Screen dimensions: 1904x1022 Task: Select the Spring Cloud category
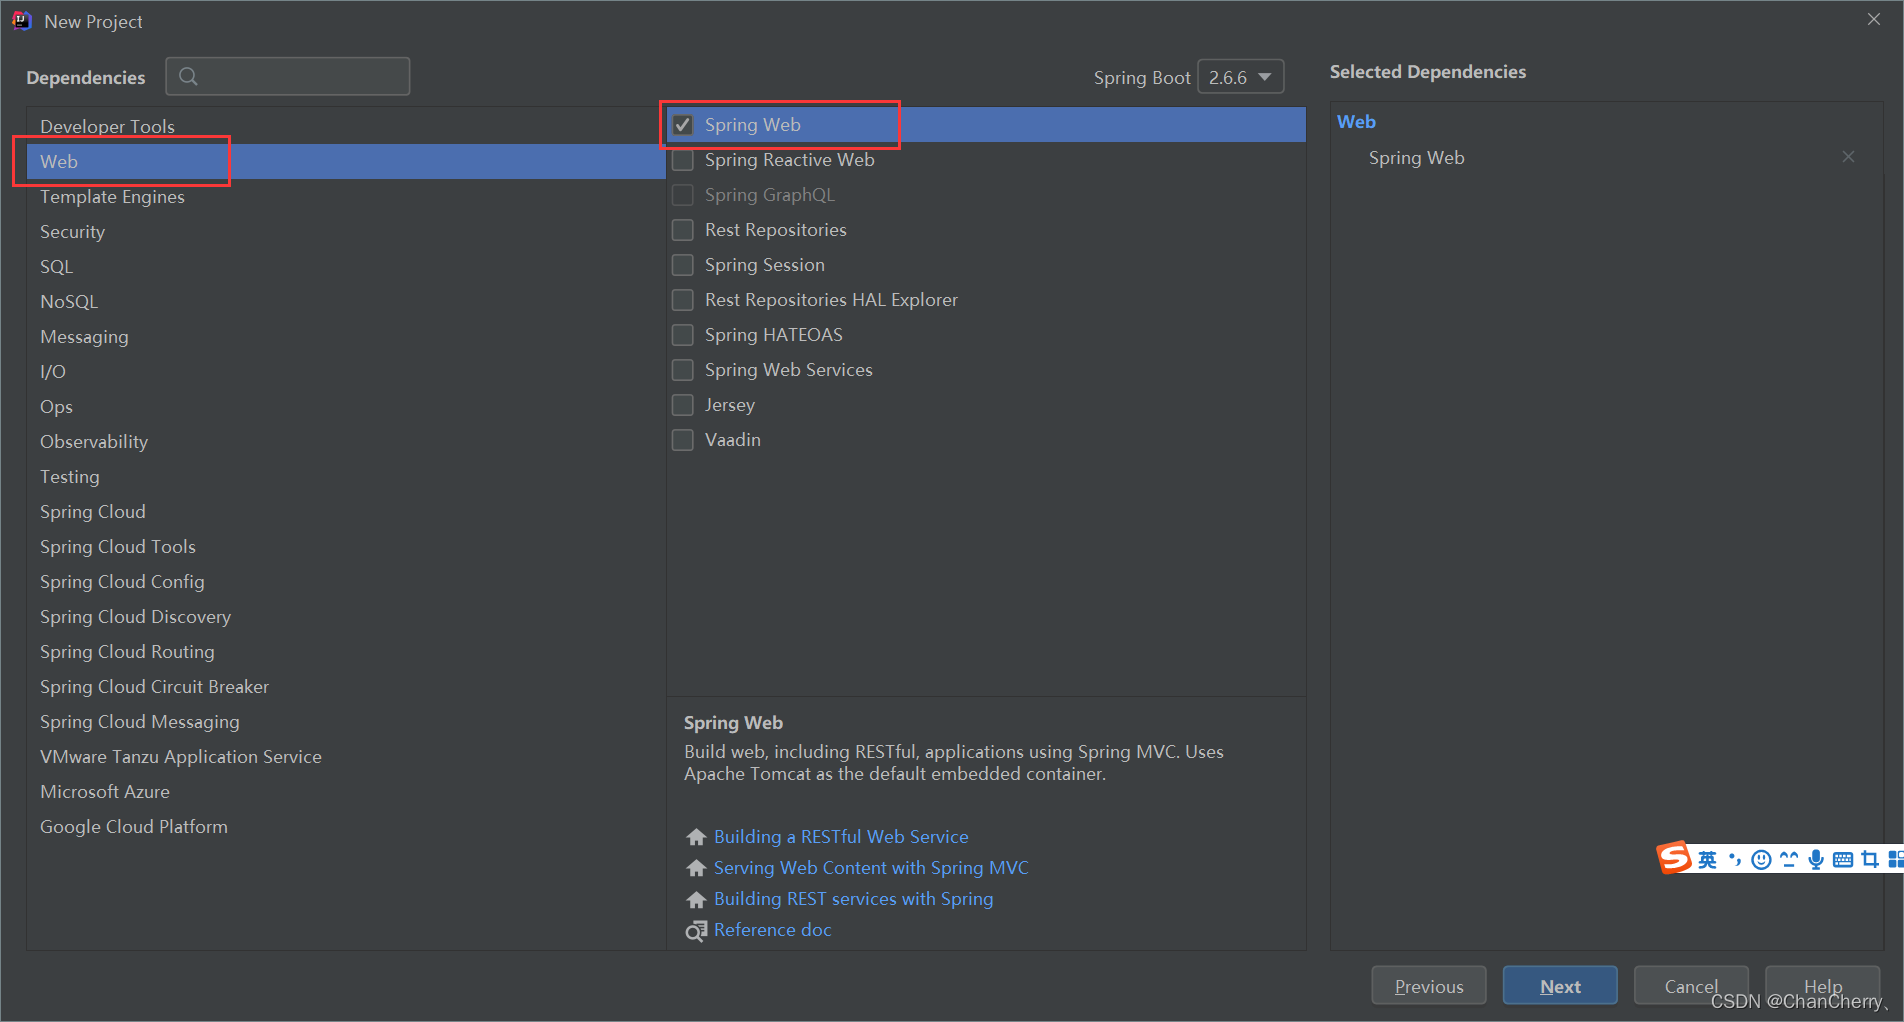coord(346,512)
